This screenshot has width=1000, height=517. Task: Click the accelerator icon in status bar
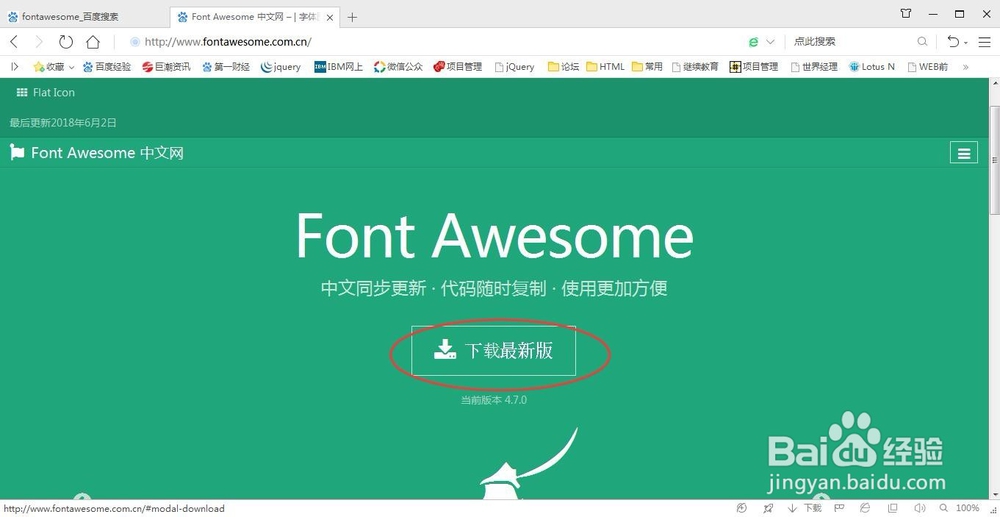click(741, 508)
